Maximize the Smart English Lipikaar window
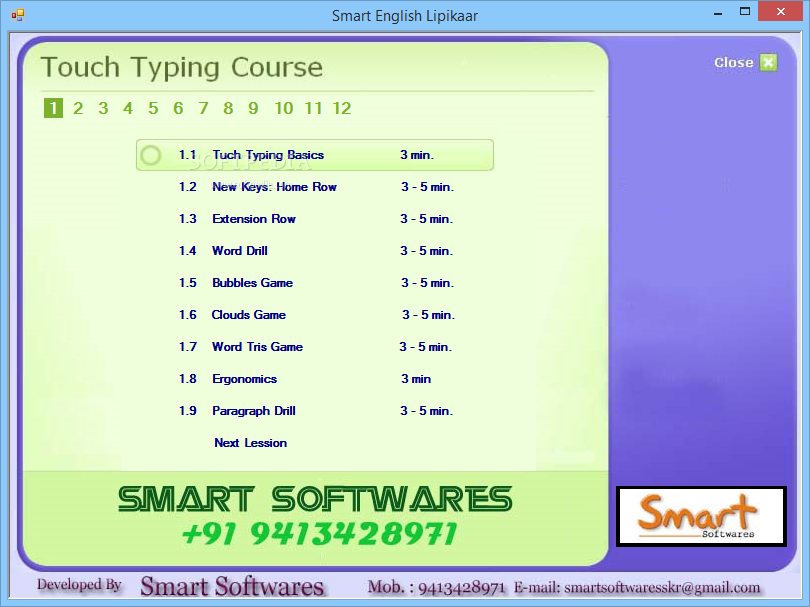810x607 pixels. click(744, 12)
